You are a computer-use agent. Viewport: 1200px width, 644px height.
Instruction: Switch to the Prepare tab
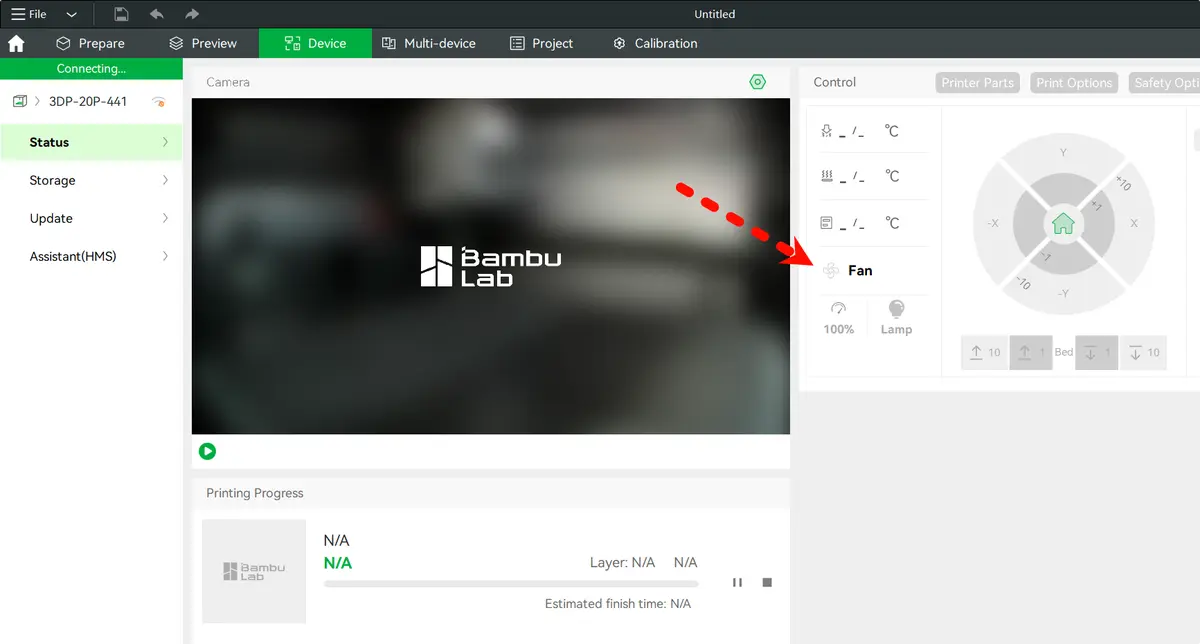pyautogui.click(x=90, y=43)
